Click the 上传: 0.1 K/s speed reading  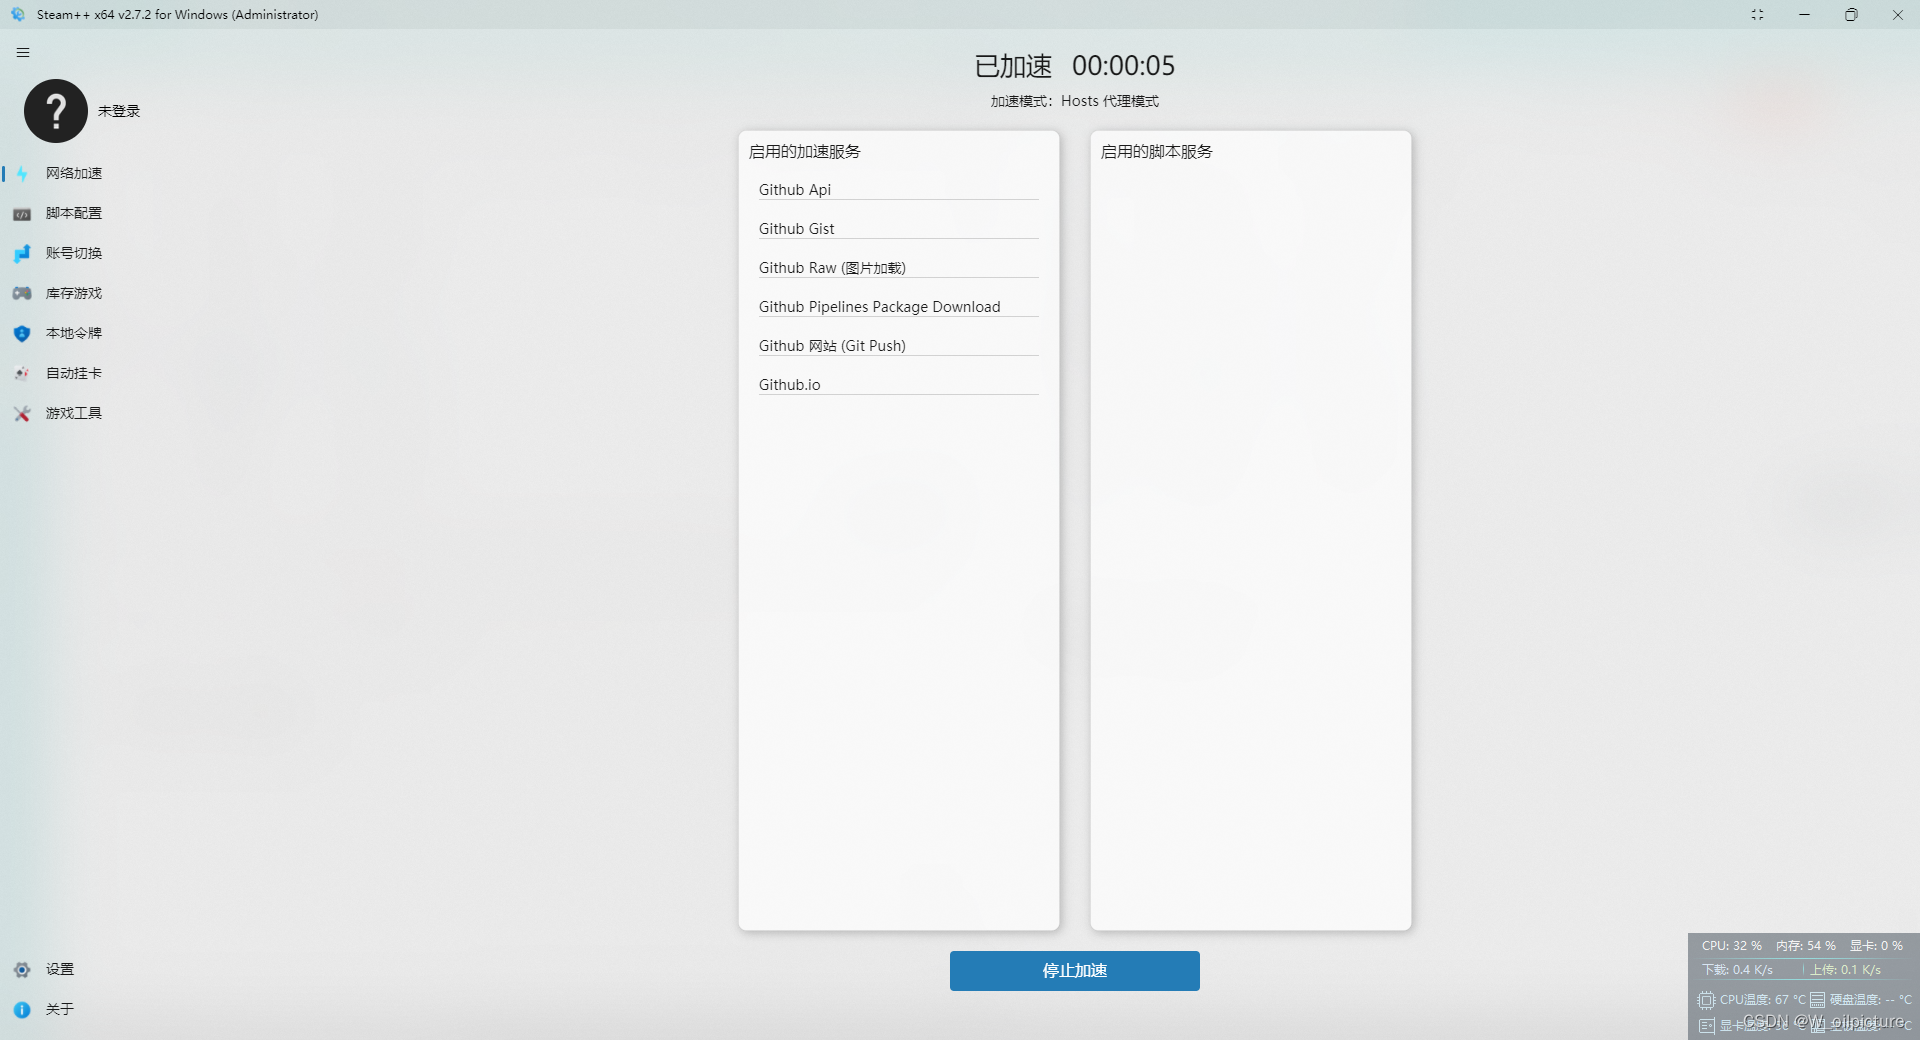[x=1846, y=970]
